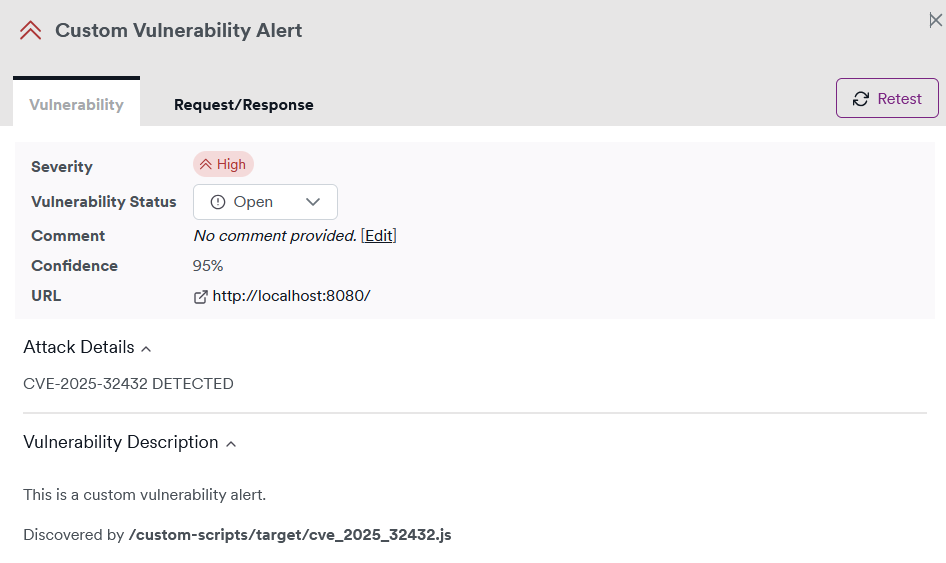
Task: Collapse the Vulnerability Description section
Action: coord(231,444)
